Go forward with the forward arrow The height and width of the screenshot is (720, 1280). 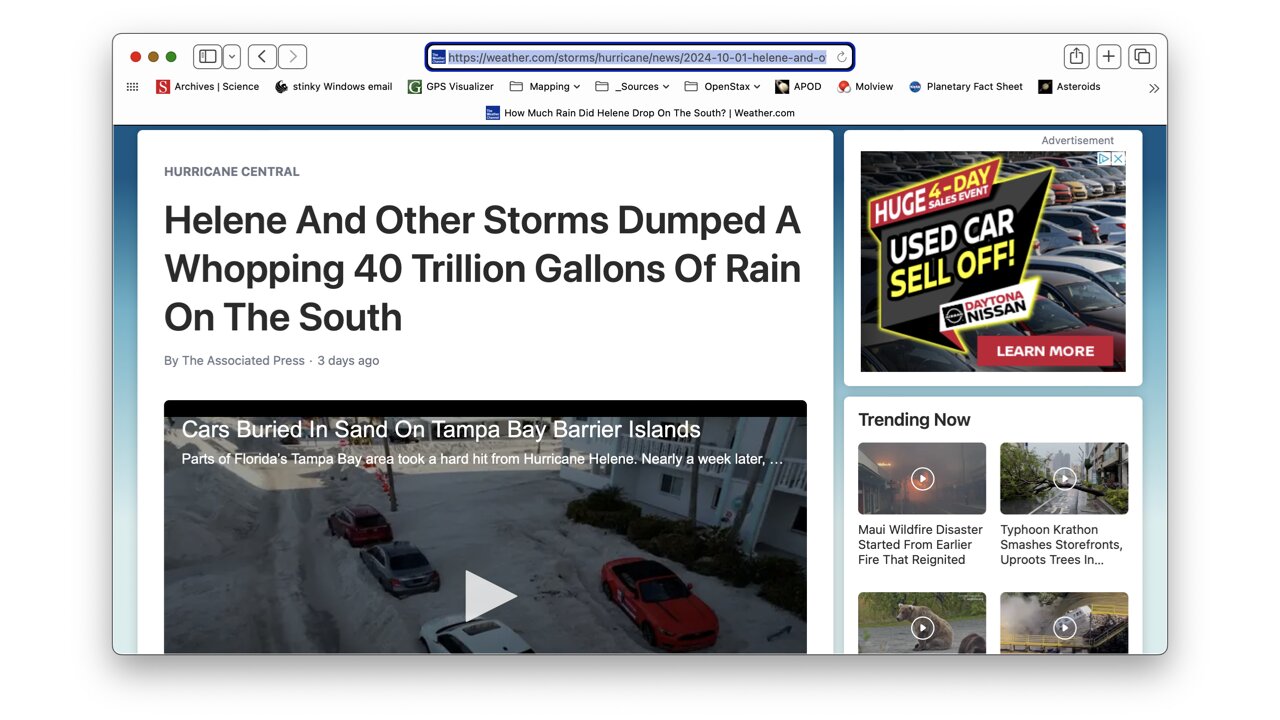[x=293, y=57]
